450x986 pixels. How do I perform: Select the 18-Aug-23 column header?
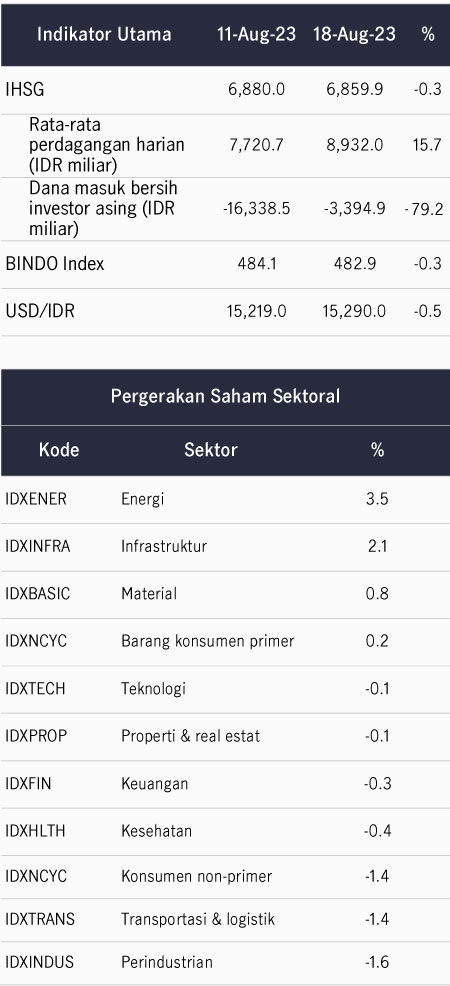[x=355, y=35]
